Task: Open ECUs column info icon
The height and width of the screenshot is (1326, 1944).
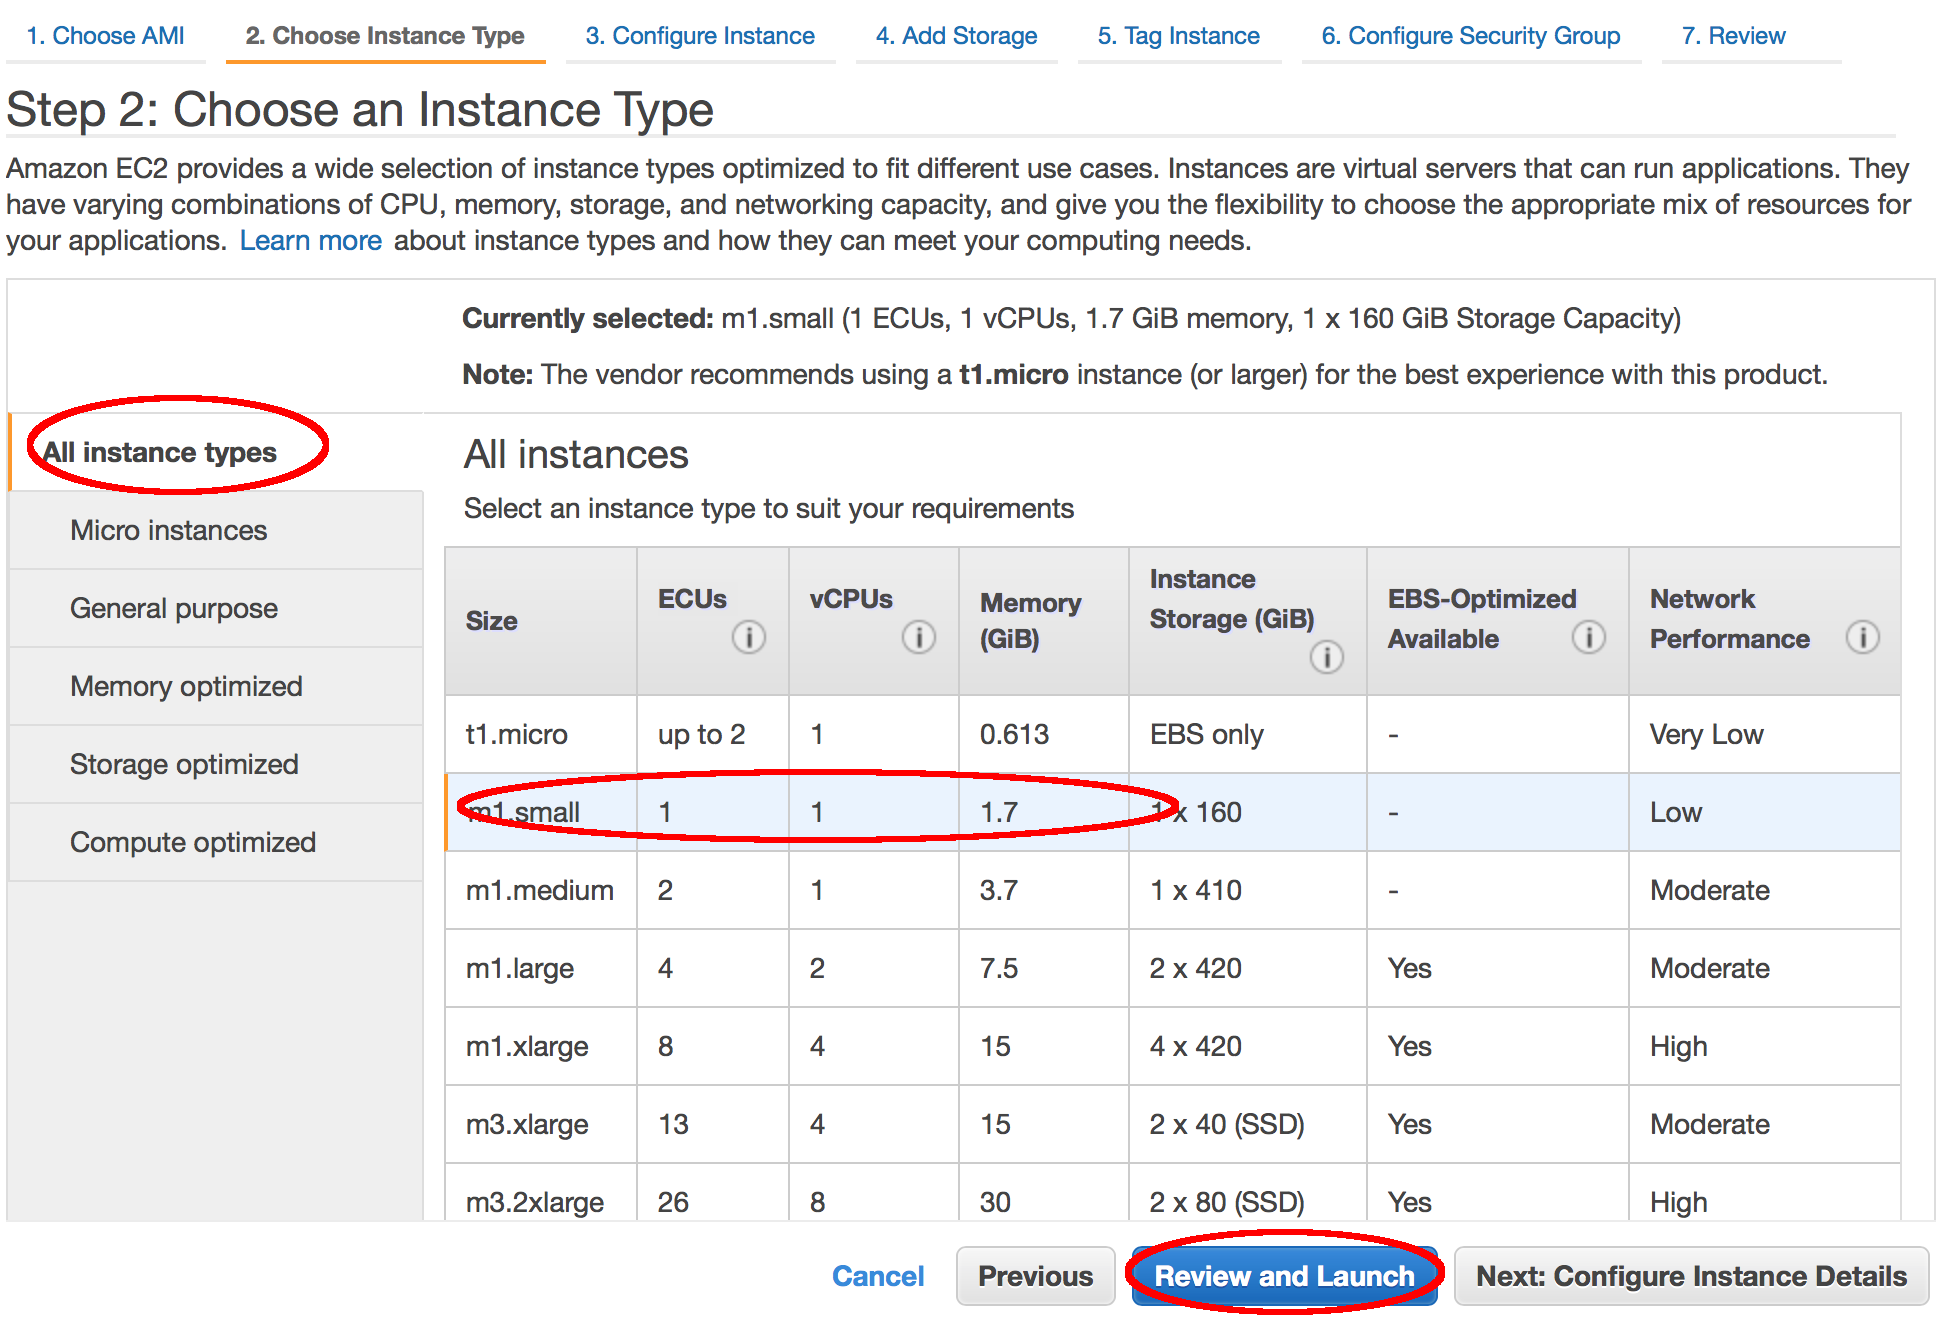Action: [x=748, y=637]
